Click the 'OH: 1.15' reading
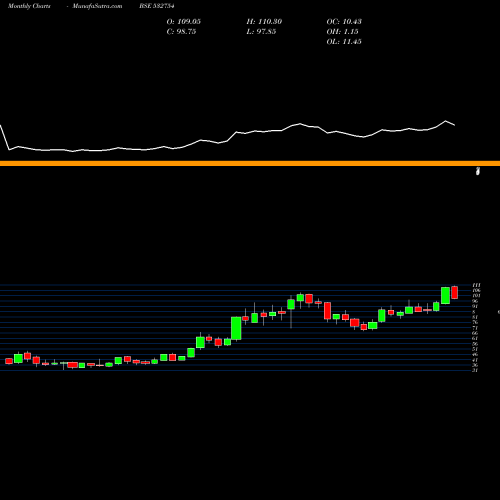The height and width of the screenshot is (500, 500). [x=342, y=32]
